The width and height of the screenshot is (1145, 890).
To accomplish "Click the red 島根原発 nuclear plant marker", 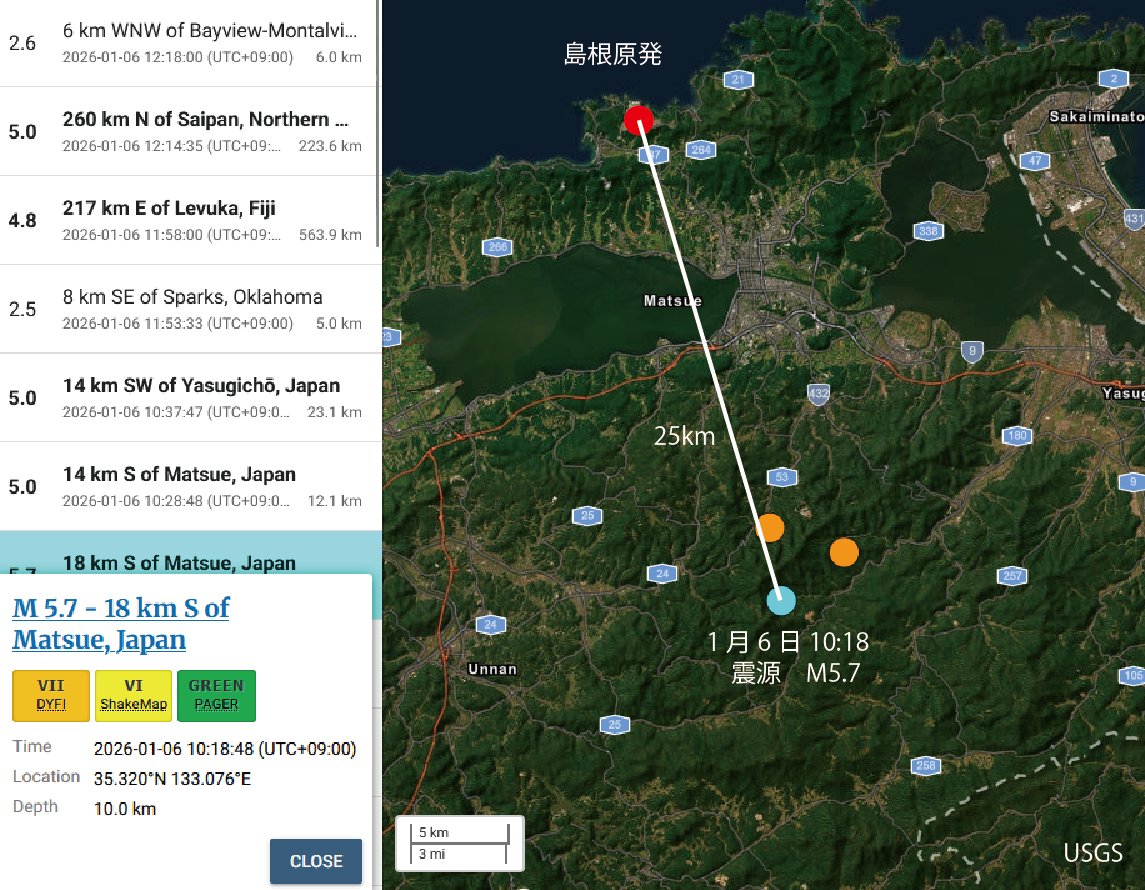I will click(x=640, y=120).
